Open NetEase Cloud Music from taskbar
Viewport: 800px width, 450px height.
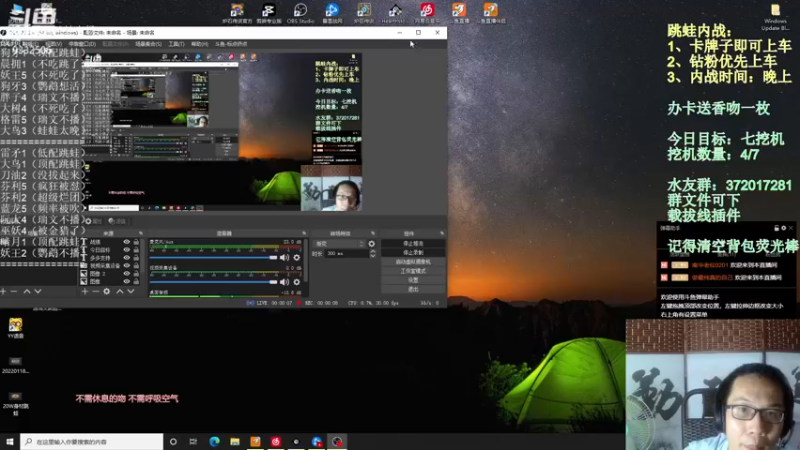coord(276,441)
